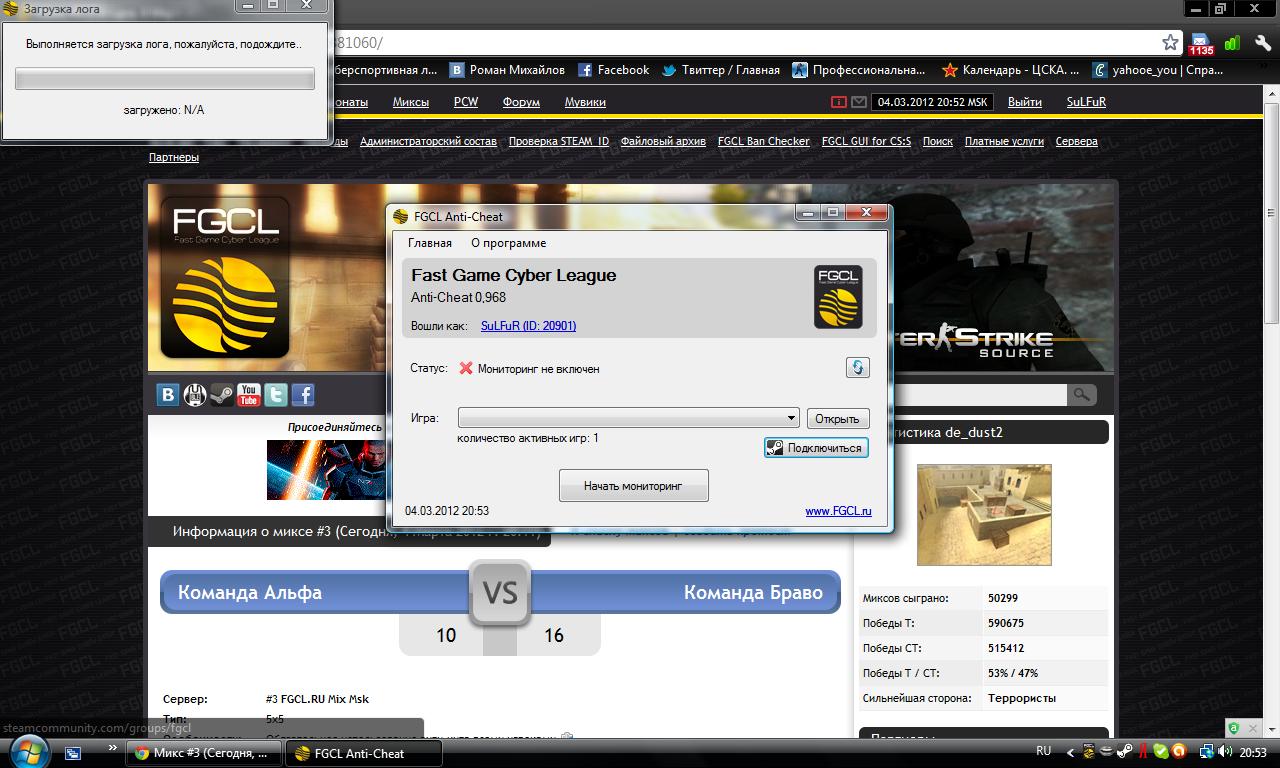Show hidden tray icons arrow

coord(1071,752)
